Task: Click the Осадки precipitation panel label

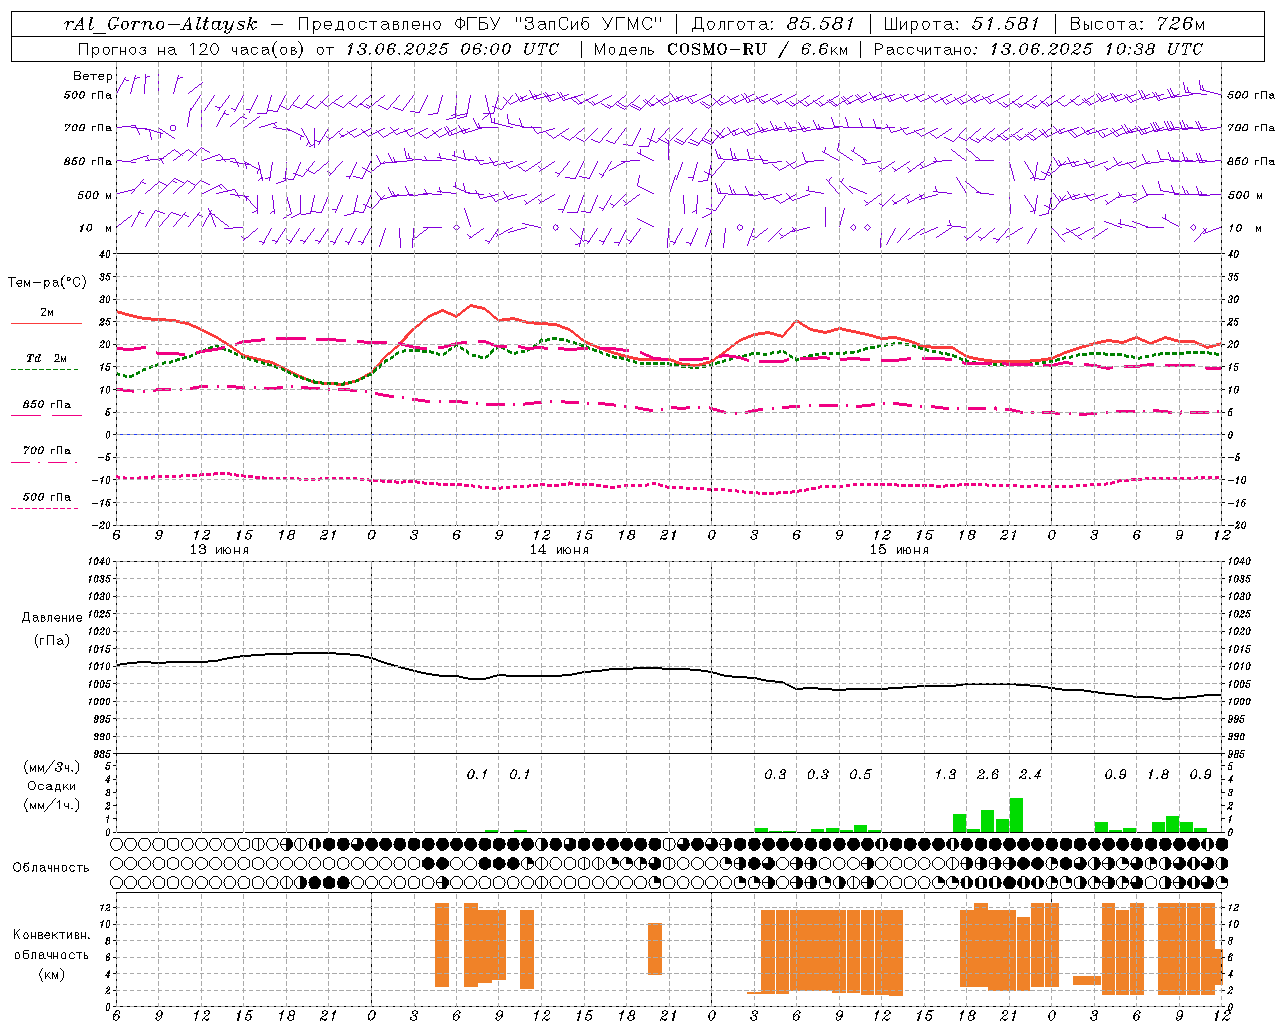Action: (52, 786)
